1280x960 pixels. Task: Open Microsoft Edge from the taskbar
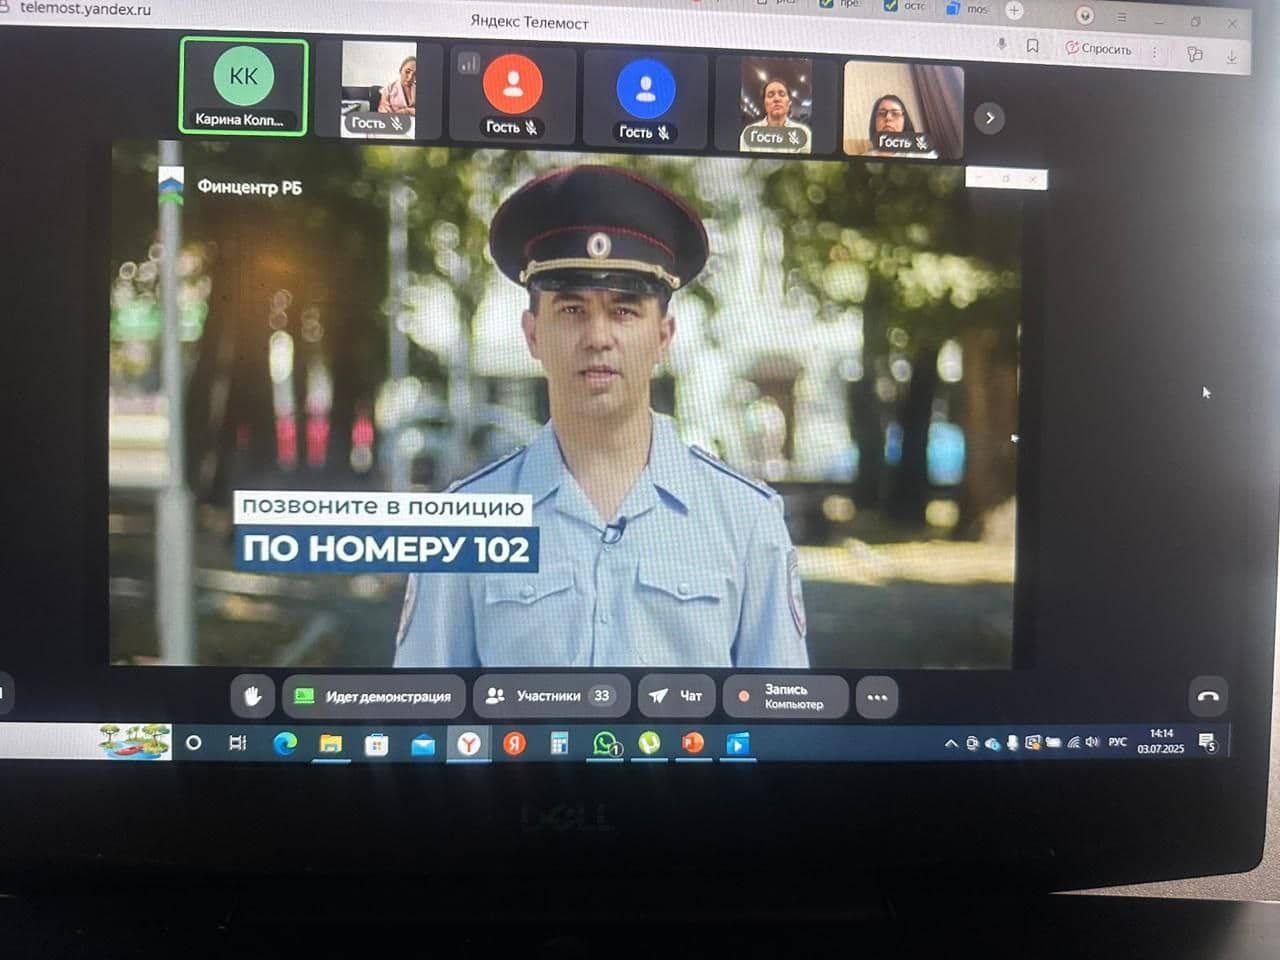(x=285, y=743)
